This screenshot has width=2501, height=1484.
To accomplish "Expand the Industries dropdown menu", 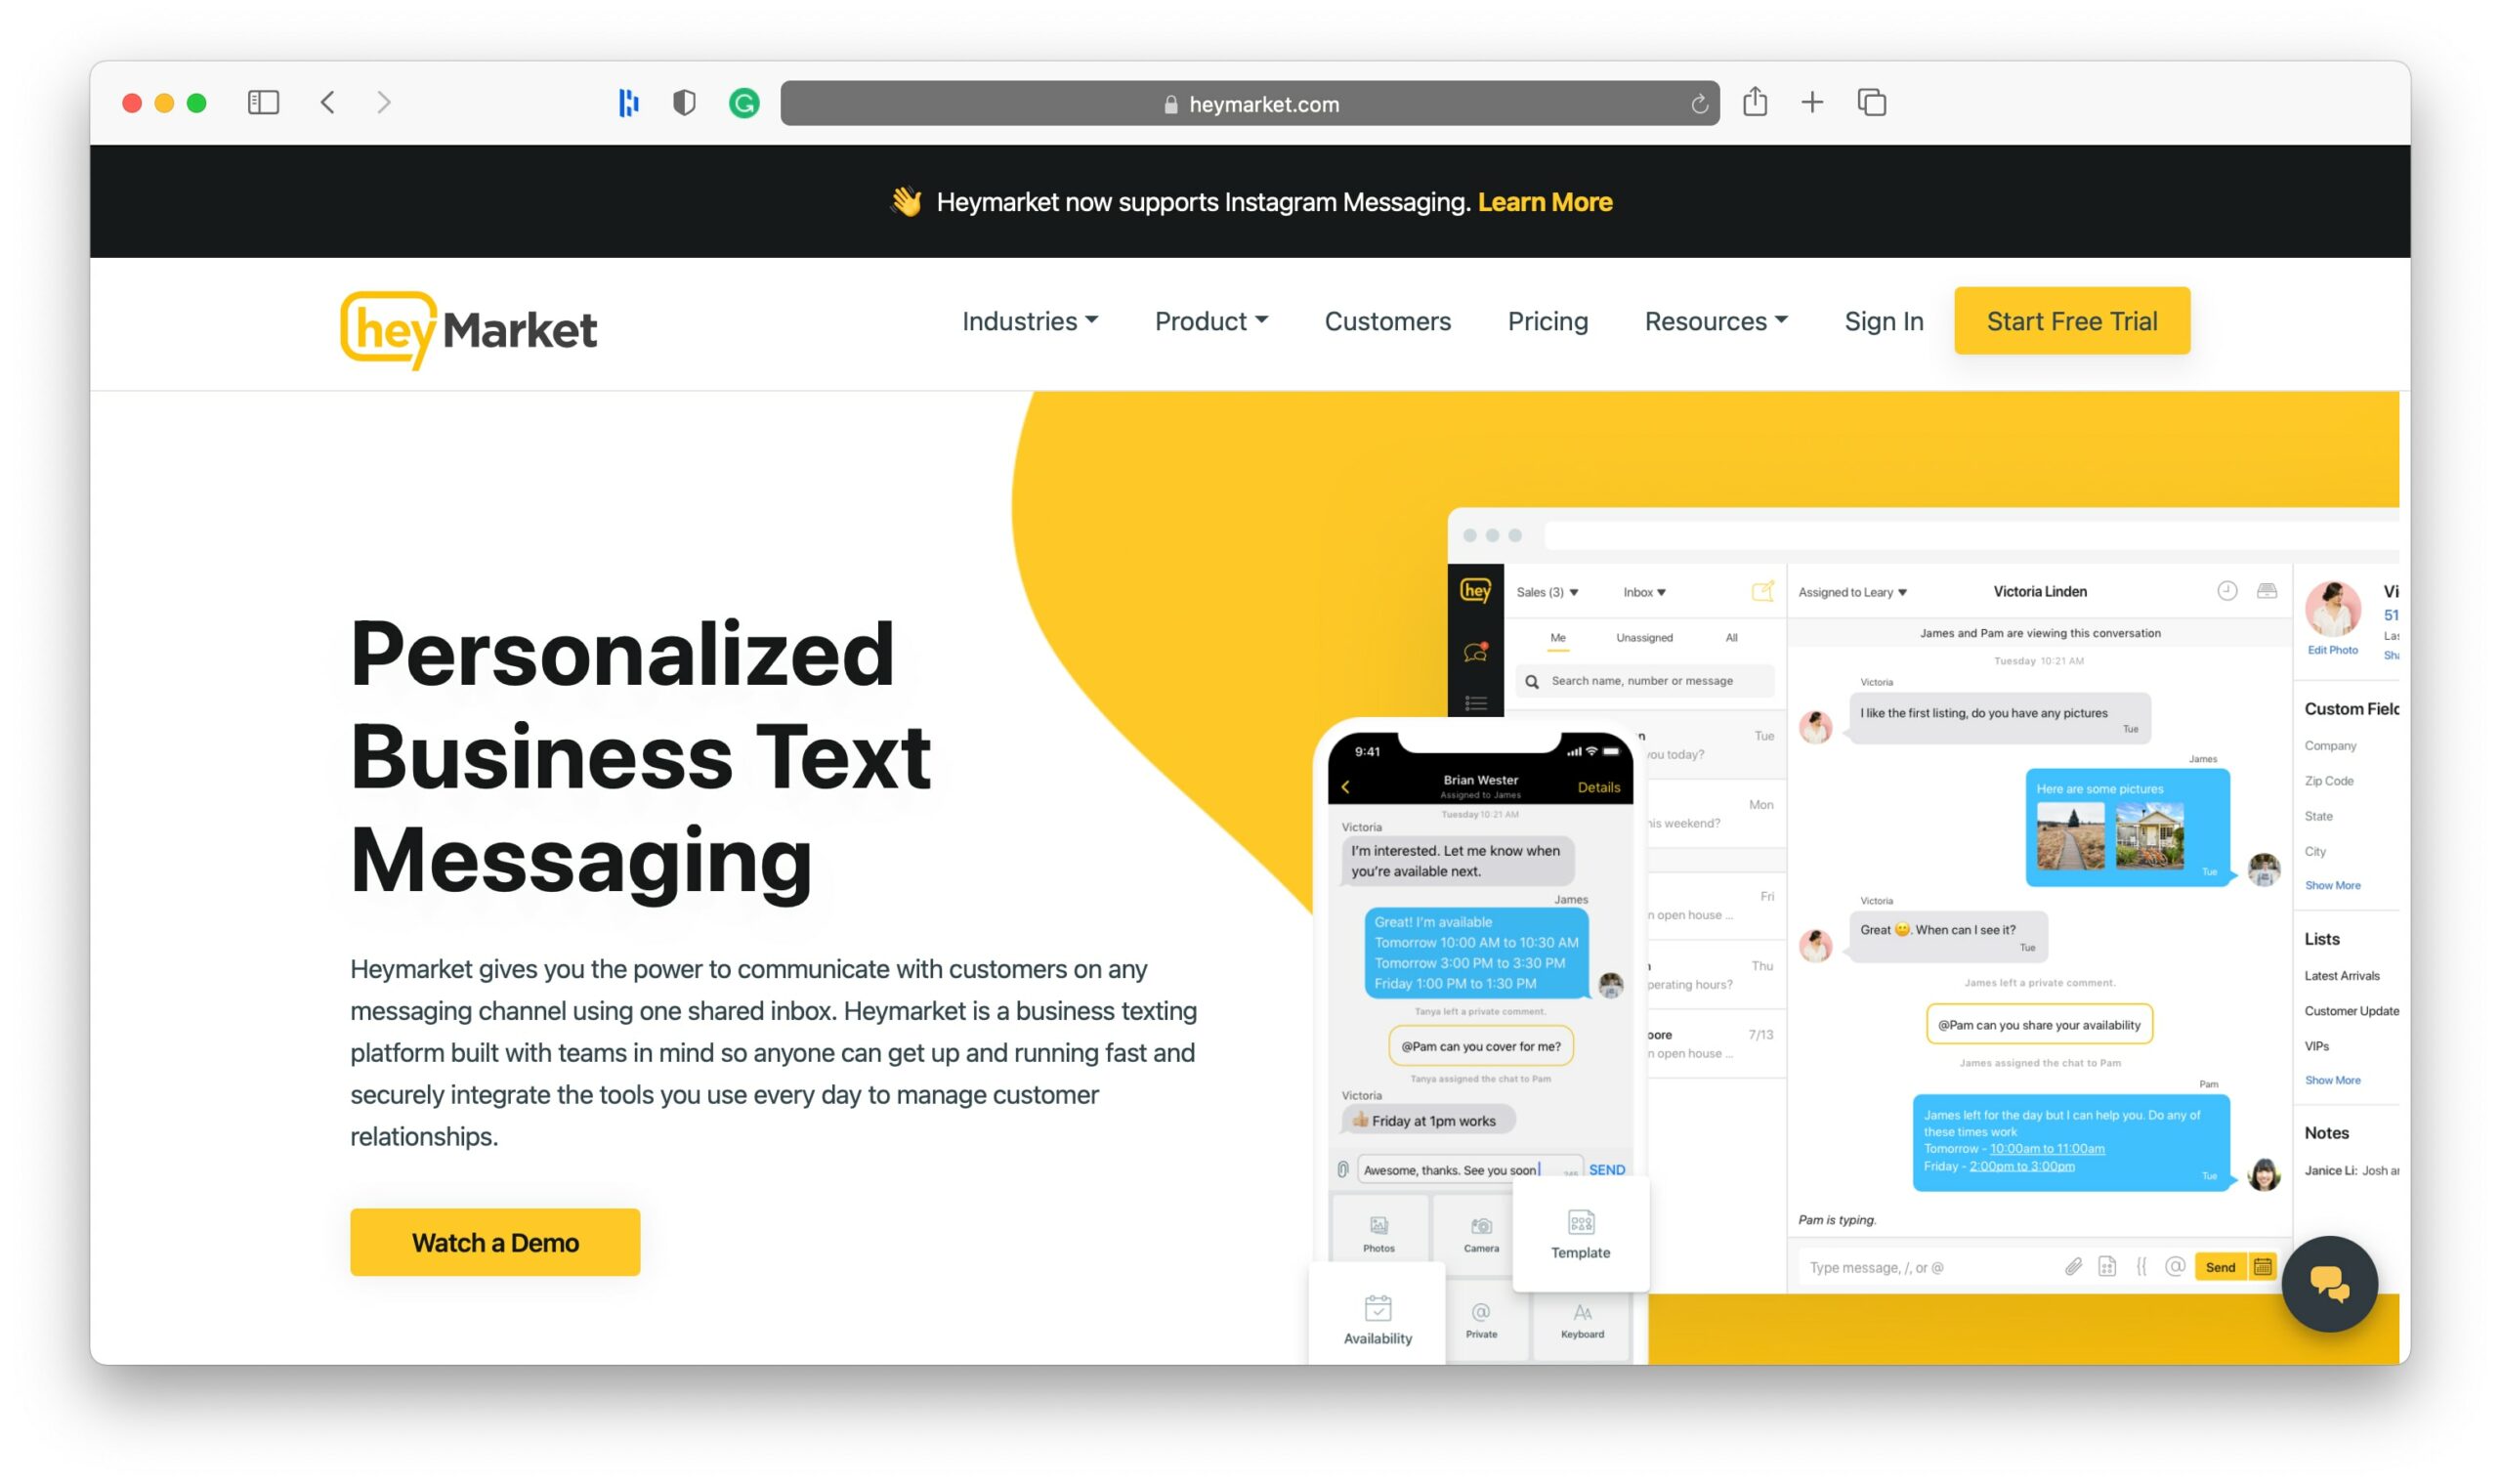I will pos(1028,321).
